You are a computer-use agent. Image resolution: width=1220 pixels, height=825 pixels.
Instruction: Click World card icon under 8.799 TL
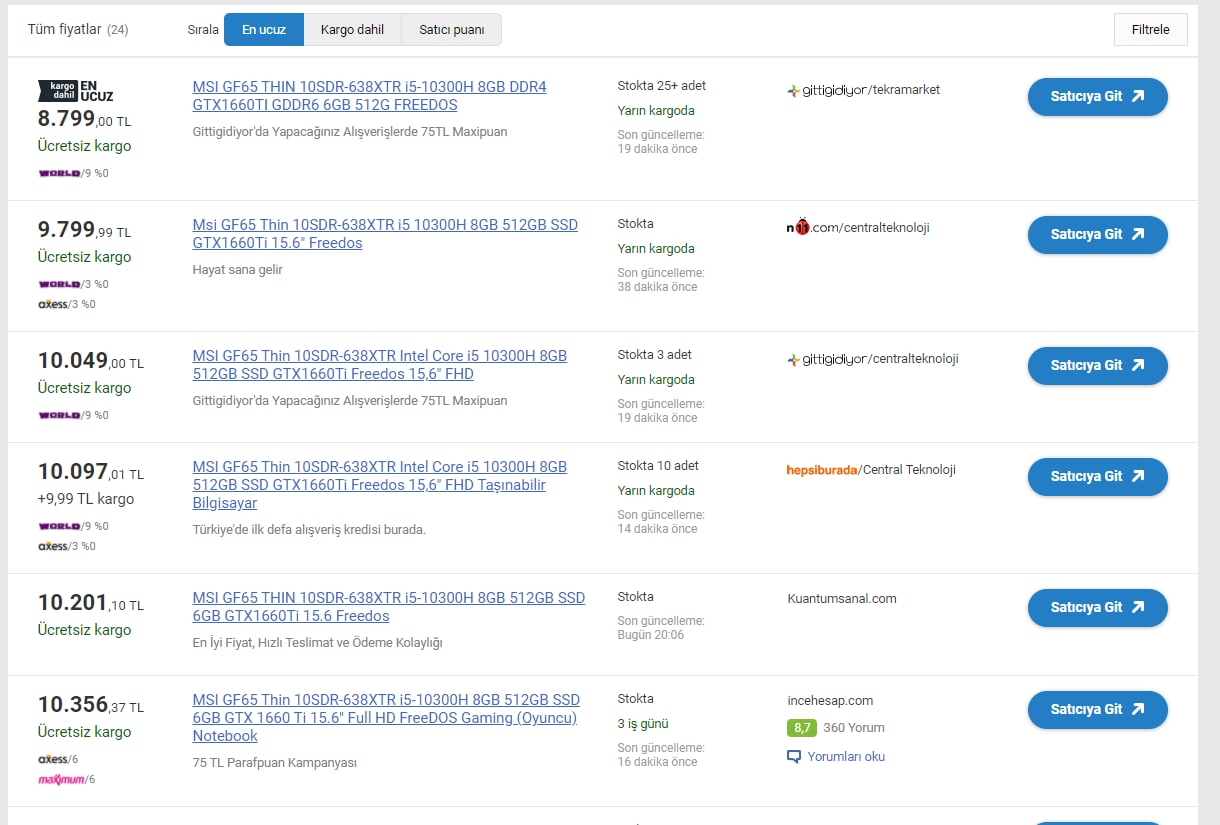[x=59, y=173]
